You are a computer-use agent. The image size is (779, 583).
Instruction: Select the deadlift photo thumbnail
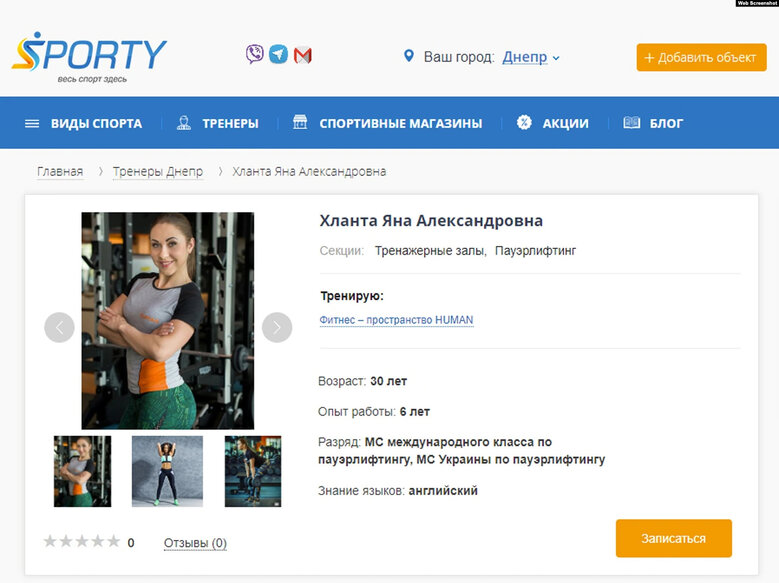click(253, 471)
